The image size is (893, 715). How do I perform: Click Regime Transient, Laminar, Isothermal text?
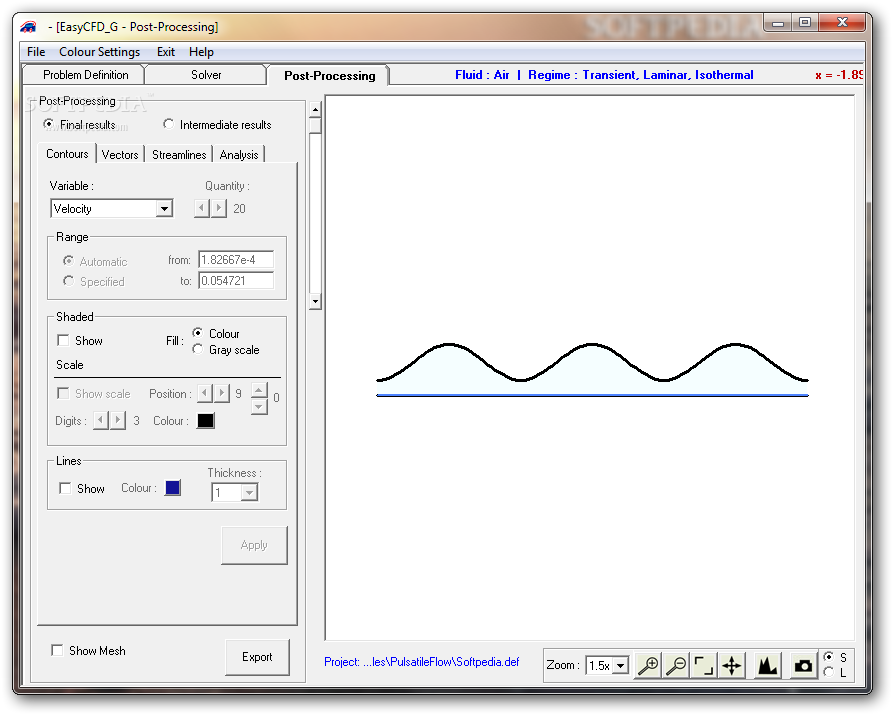tap(641, 75)
